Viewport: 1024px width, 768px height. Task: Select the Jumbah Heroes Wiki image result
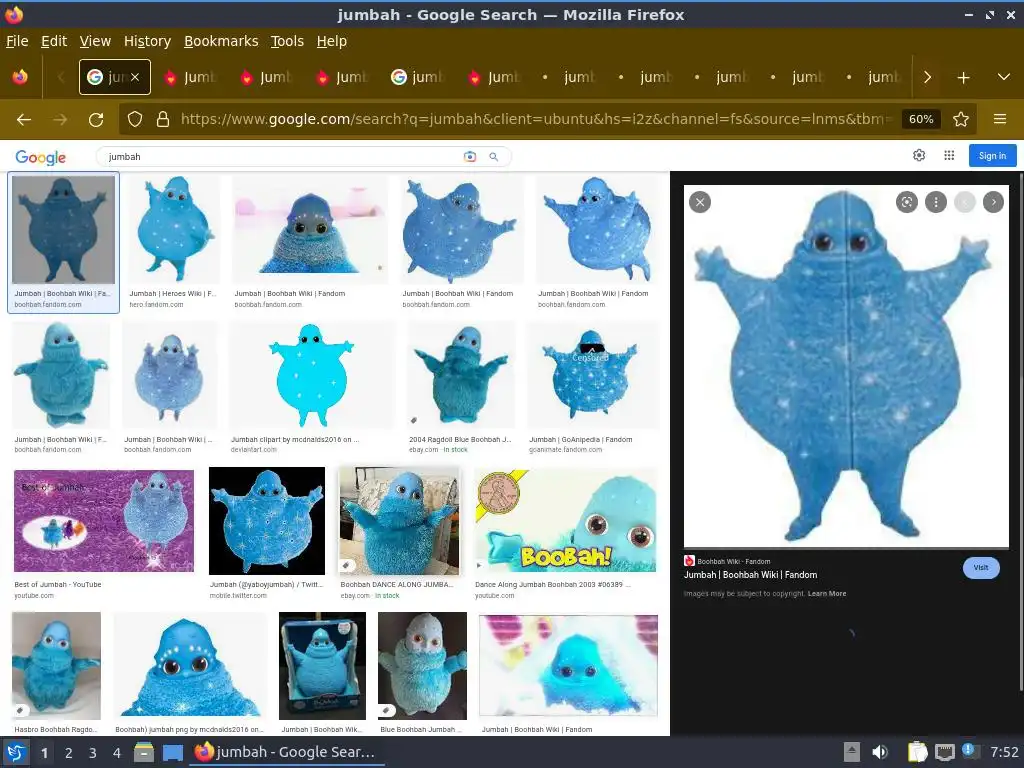click(174, 229)
